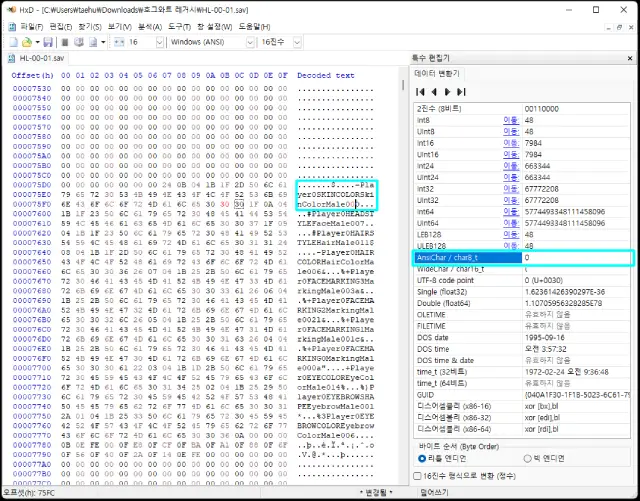Viewport: 640px width, 501px height.
Task: Open the 찾기(S) menu
Action: click(x=90, y=27)
